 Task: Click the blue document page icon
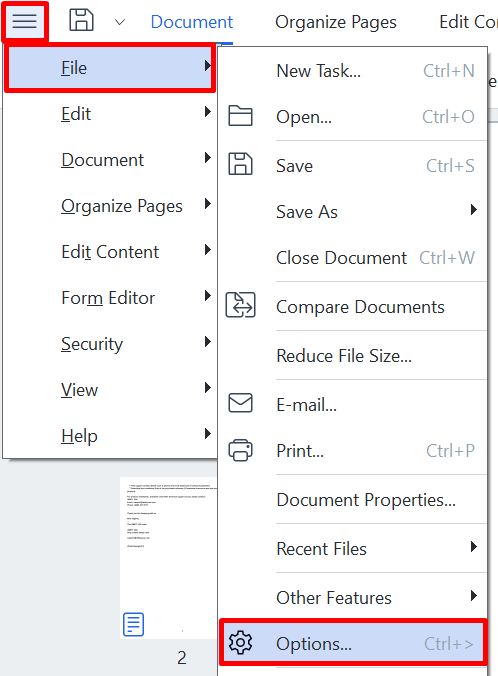(x=134, y=624)
